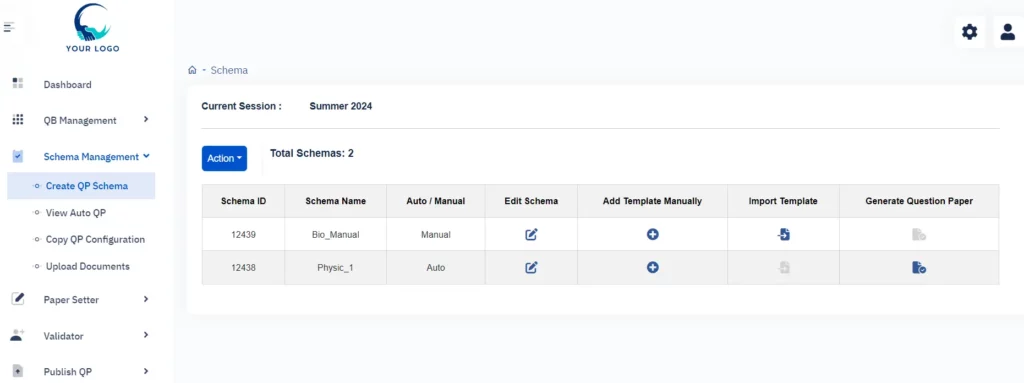
Task: Add template manually for Bio_Manual
Action: point(652,234)
